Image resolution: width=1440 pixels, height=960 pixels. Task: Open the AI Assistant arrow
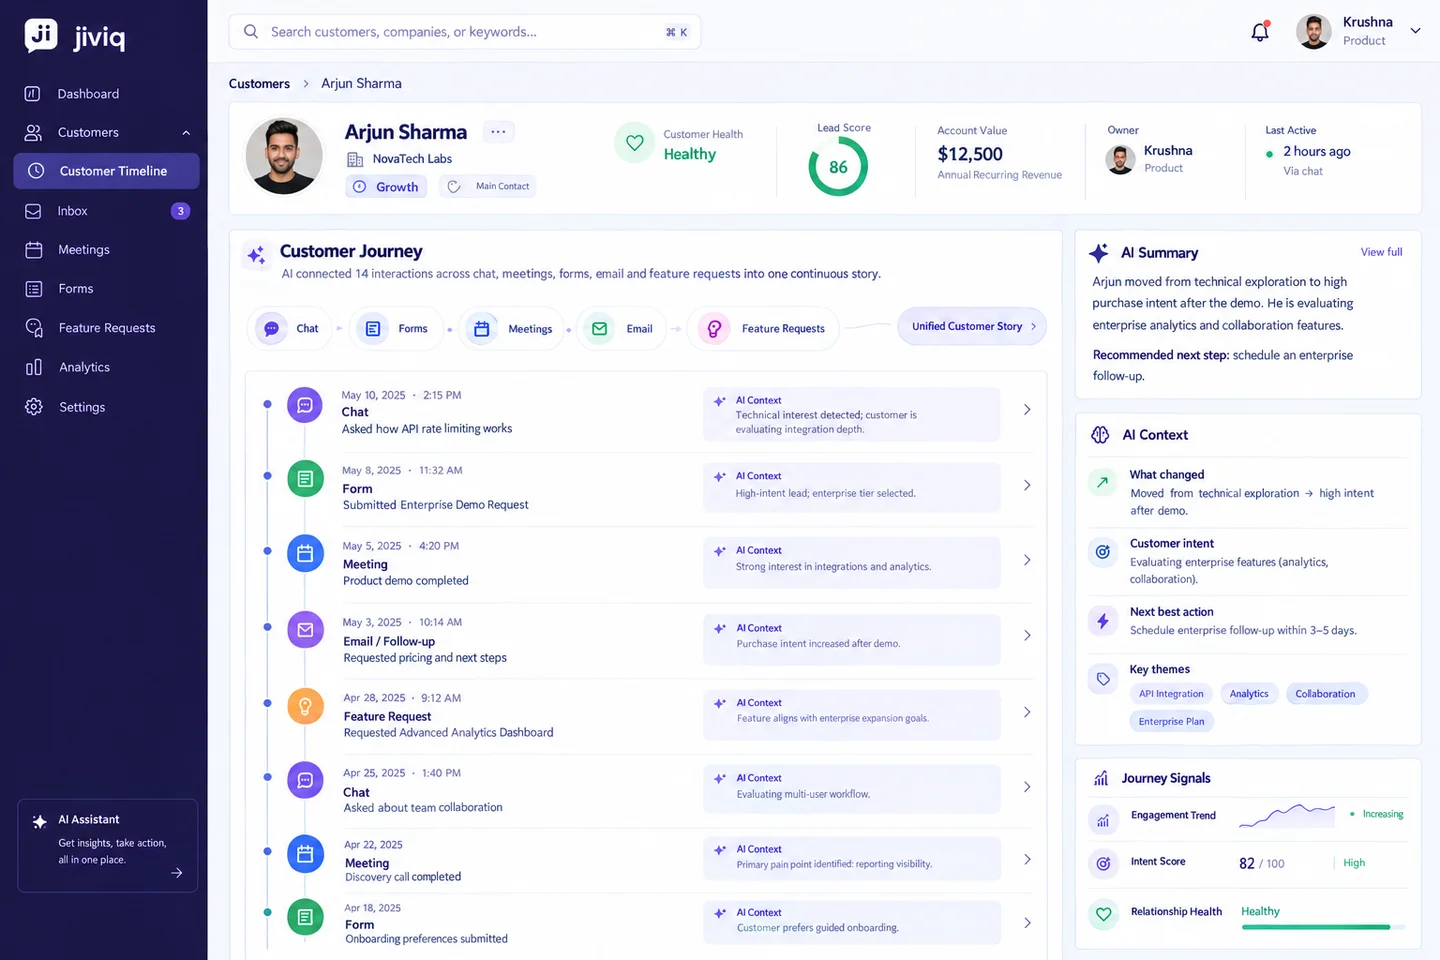[x=177, y=873]
